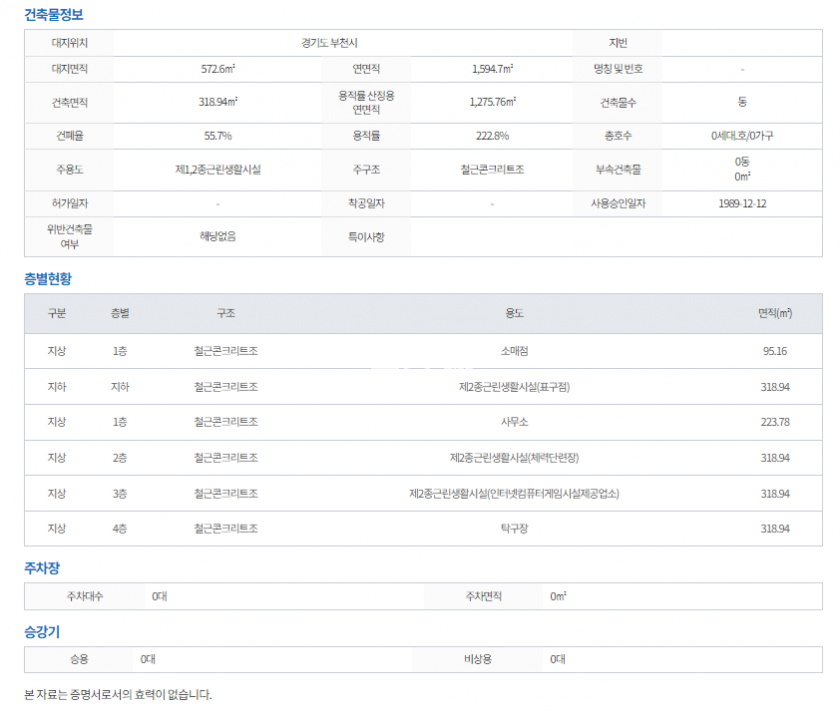This screenshot has width=840, height=725.
Task: Click the 건축물정보 section heading
Action: click(54, 15)
